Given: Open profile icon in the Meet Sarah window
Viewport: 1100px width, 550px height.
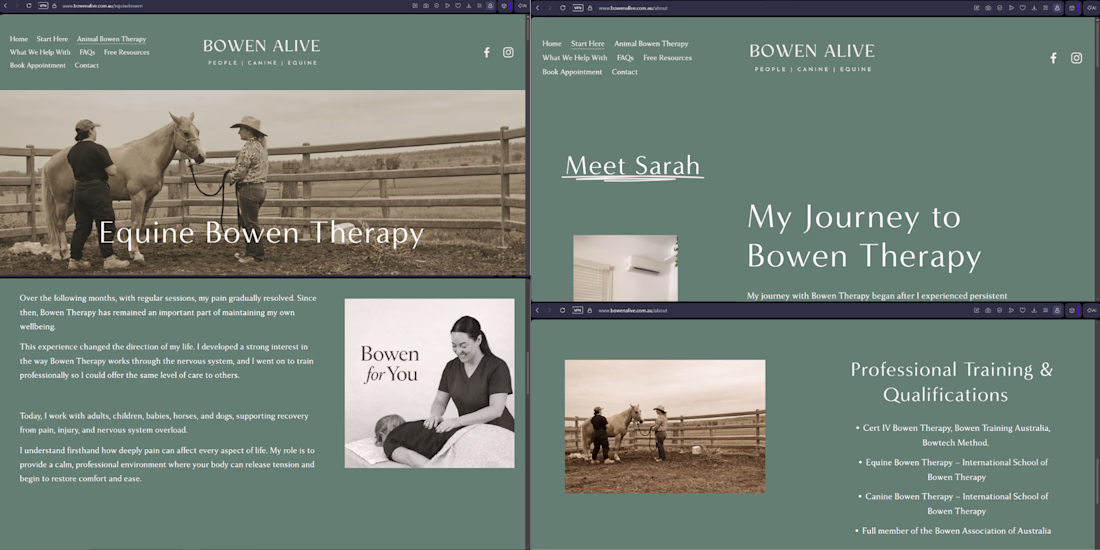Looking at the screenshot, I should click(1057, 7).
